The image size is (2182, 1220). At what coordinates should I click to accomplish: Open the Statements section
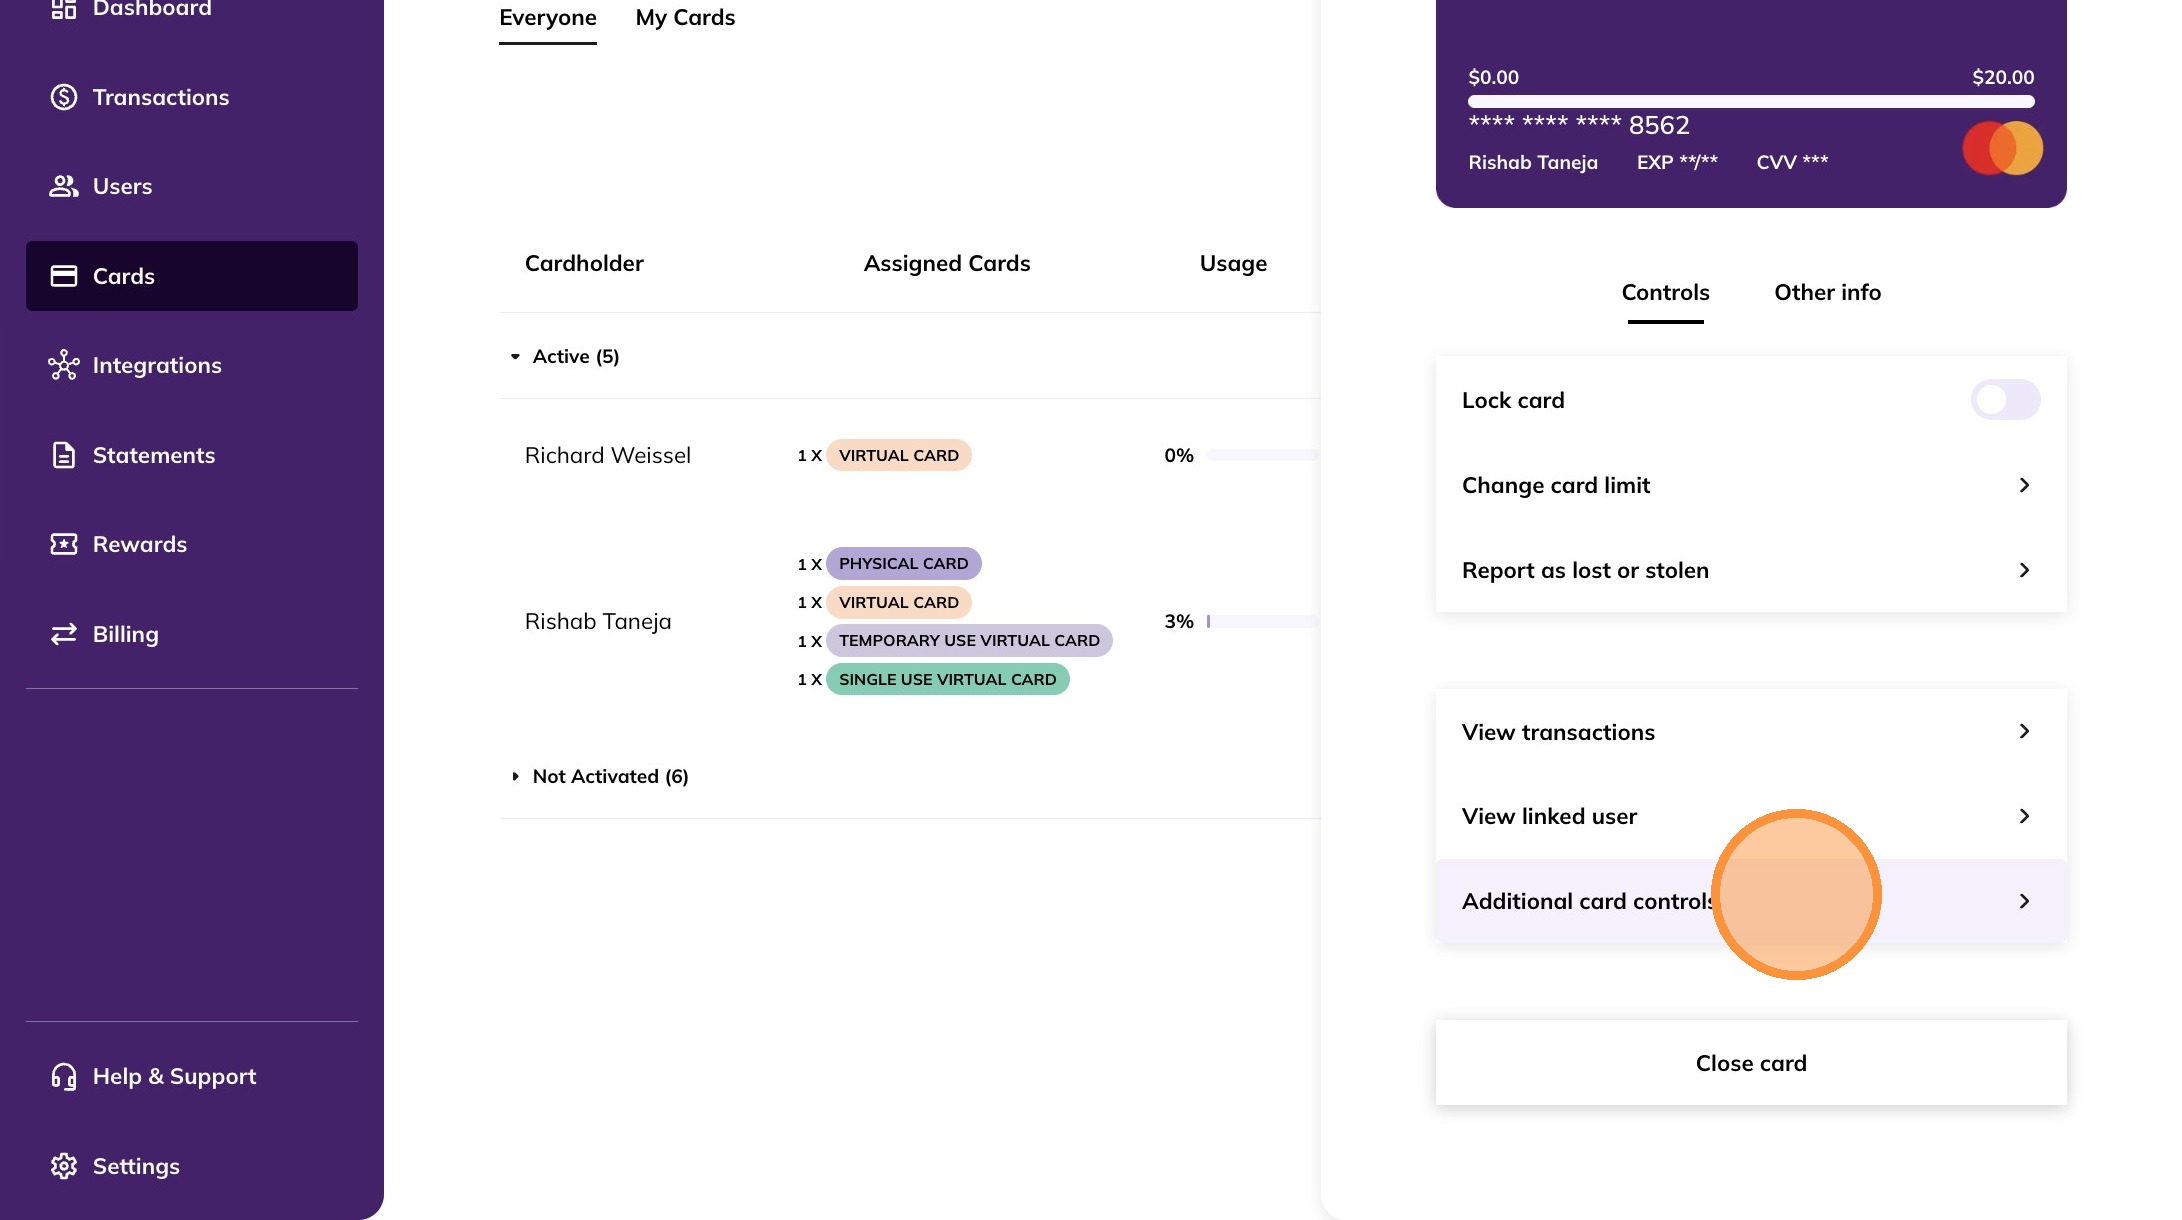pyautogui.click(x=154, y=455)
